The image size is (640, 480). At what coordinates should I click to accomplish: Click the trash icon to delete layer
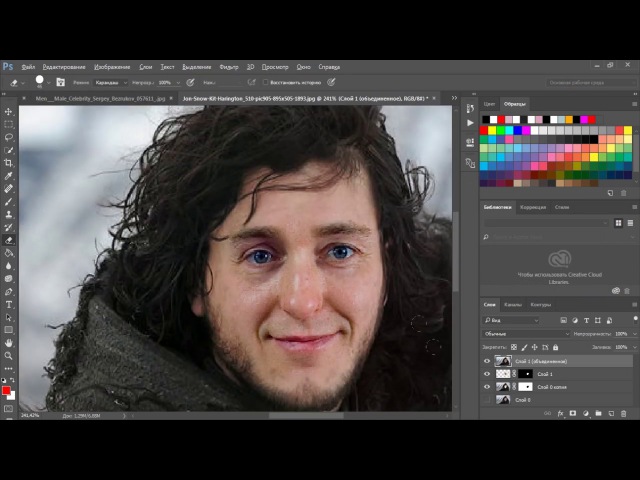pyautogui.click(x=622, y=412)
